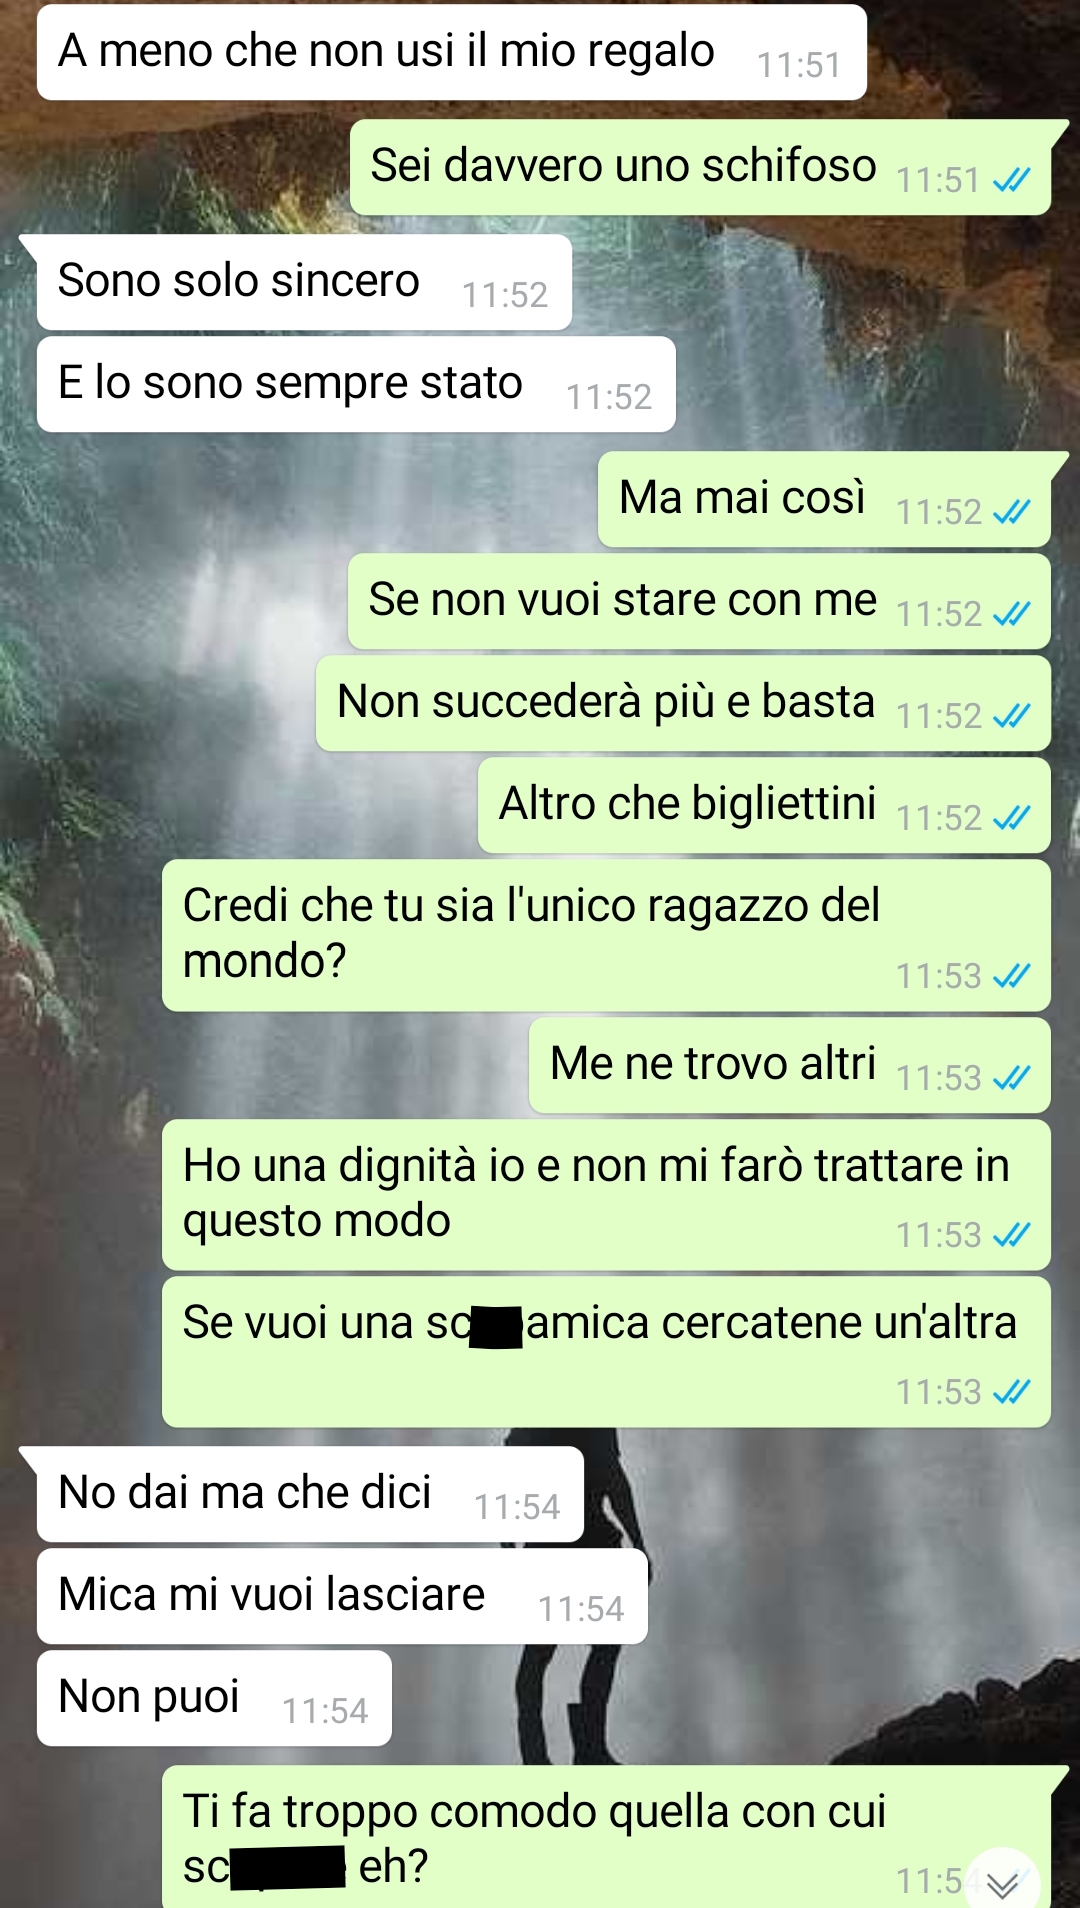Tap the 11:54 timestamp on 'Non puoi'

tap(325, 1711)
